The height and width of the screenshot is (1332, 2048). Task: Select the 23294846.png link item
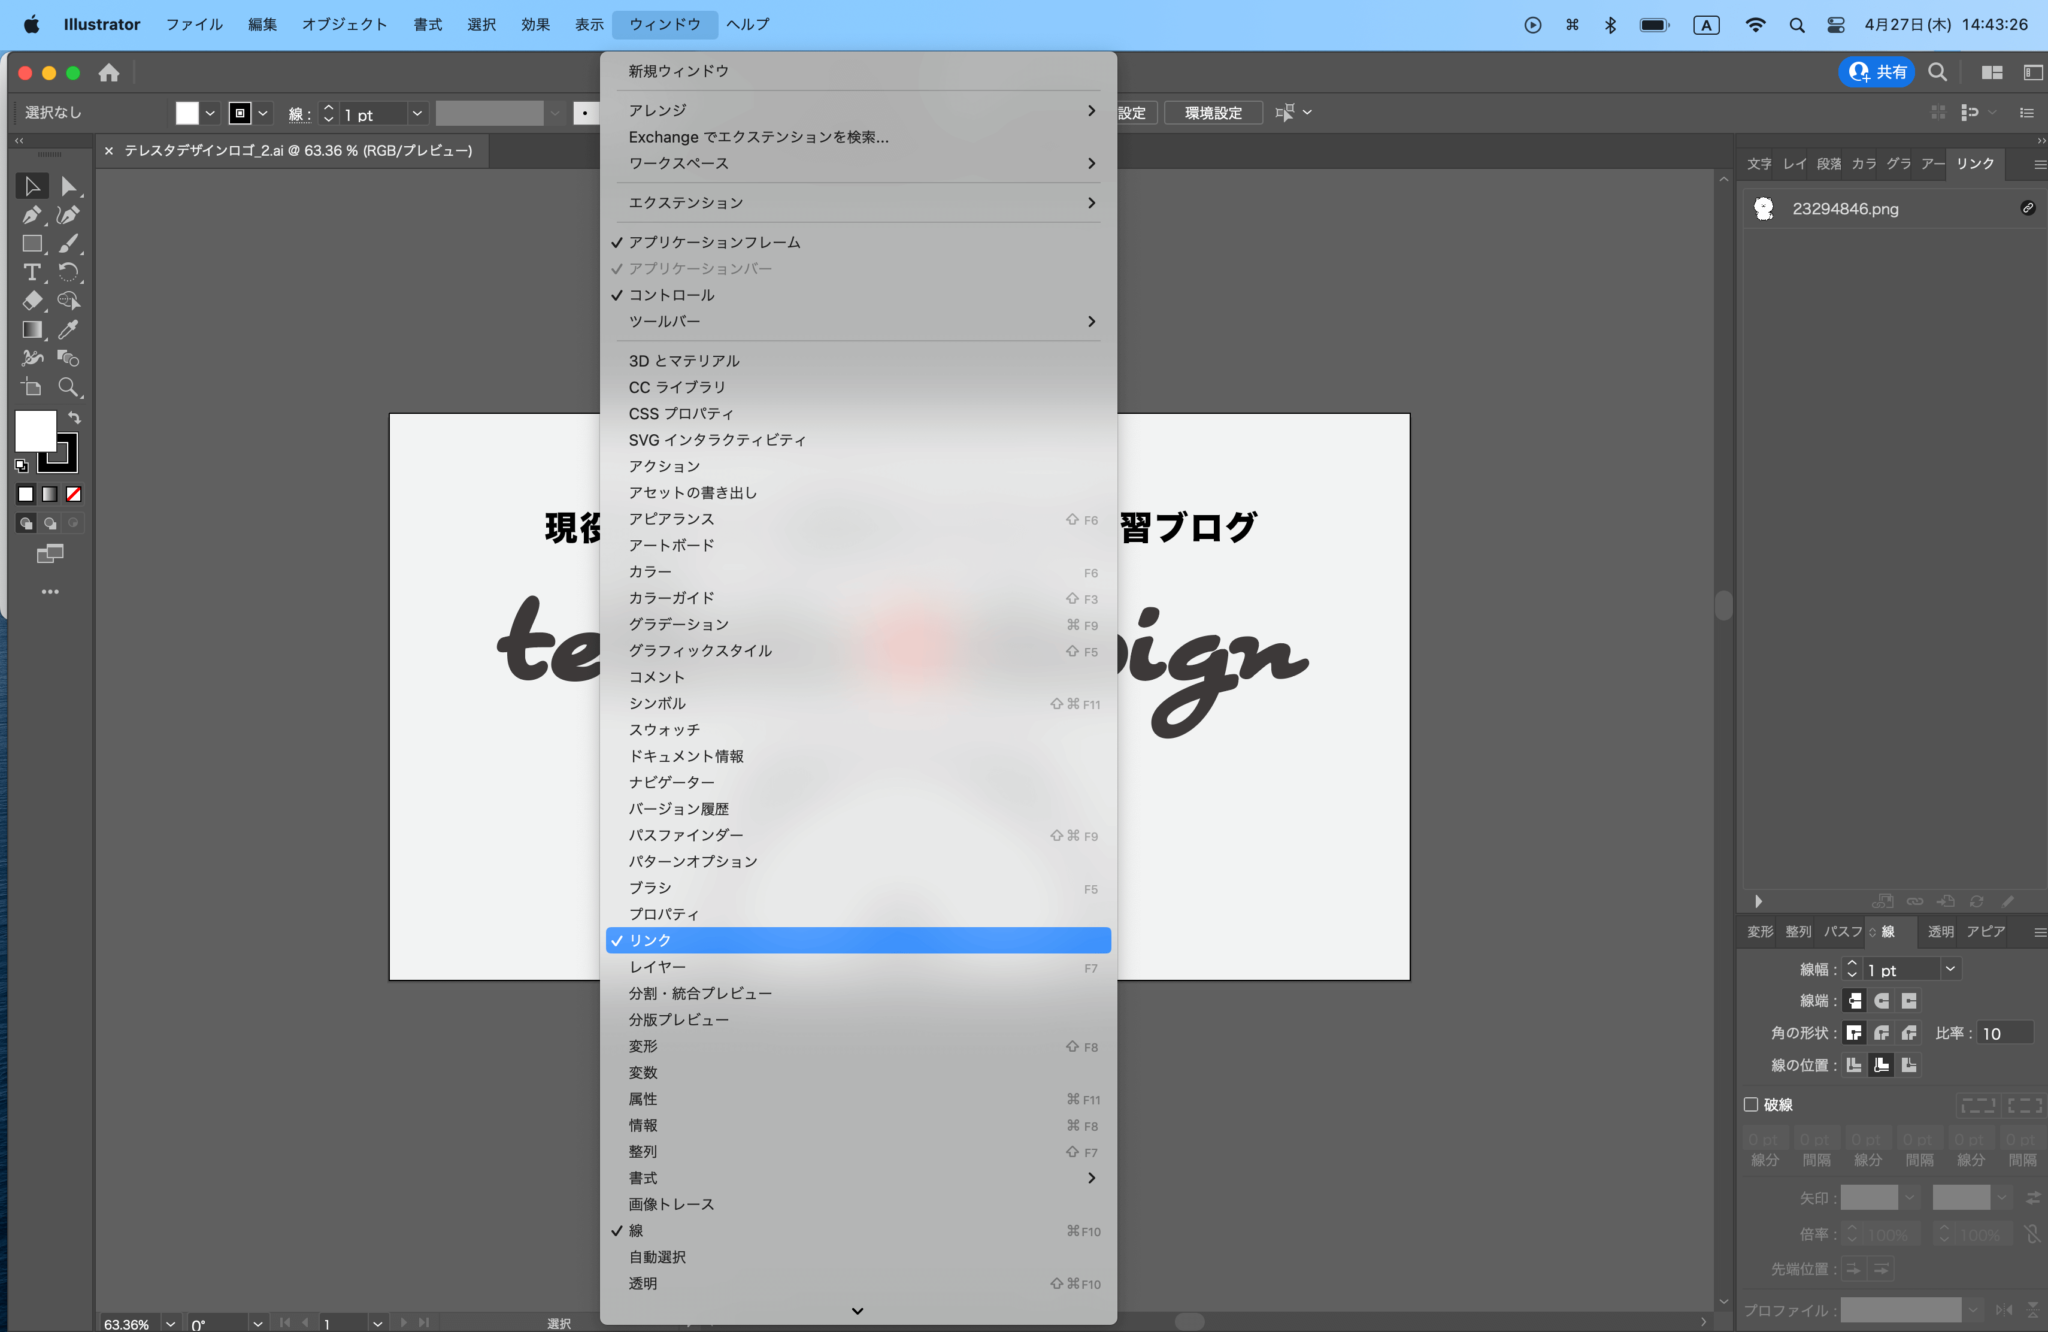(1845, 208)
